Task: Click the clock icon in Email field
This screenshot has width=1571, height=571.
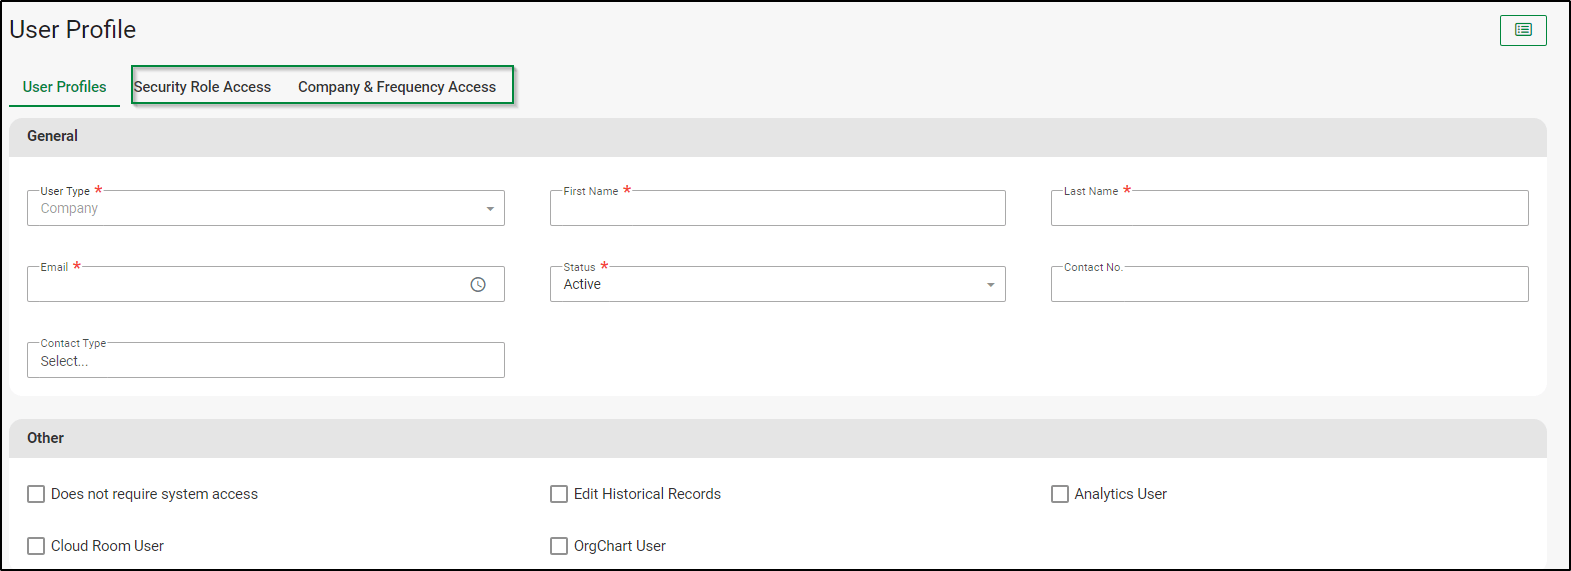Action: (x=478, y=285)
